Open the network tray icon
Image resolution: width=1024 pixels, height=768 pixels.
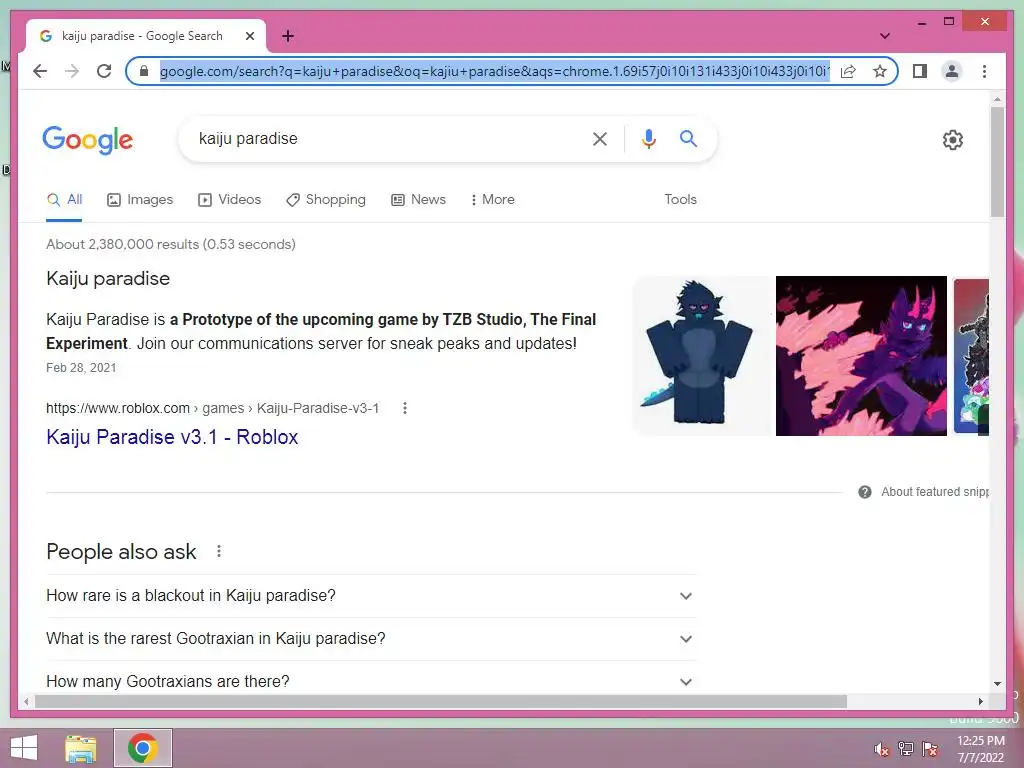(x=906, y=749)
